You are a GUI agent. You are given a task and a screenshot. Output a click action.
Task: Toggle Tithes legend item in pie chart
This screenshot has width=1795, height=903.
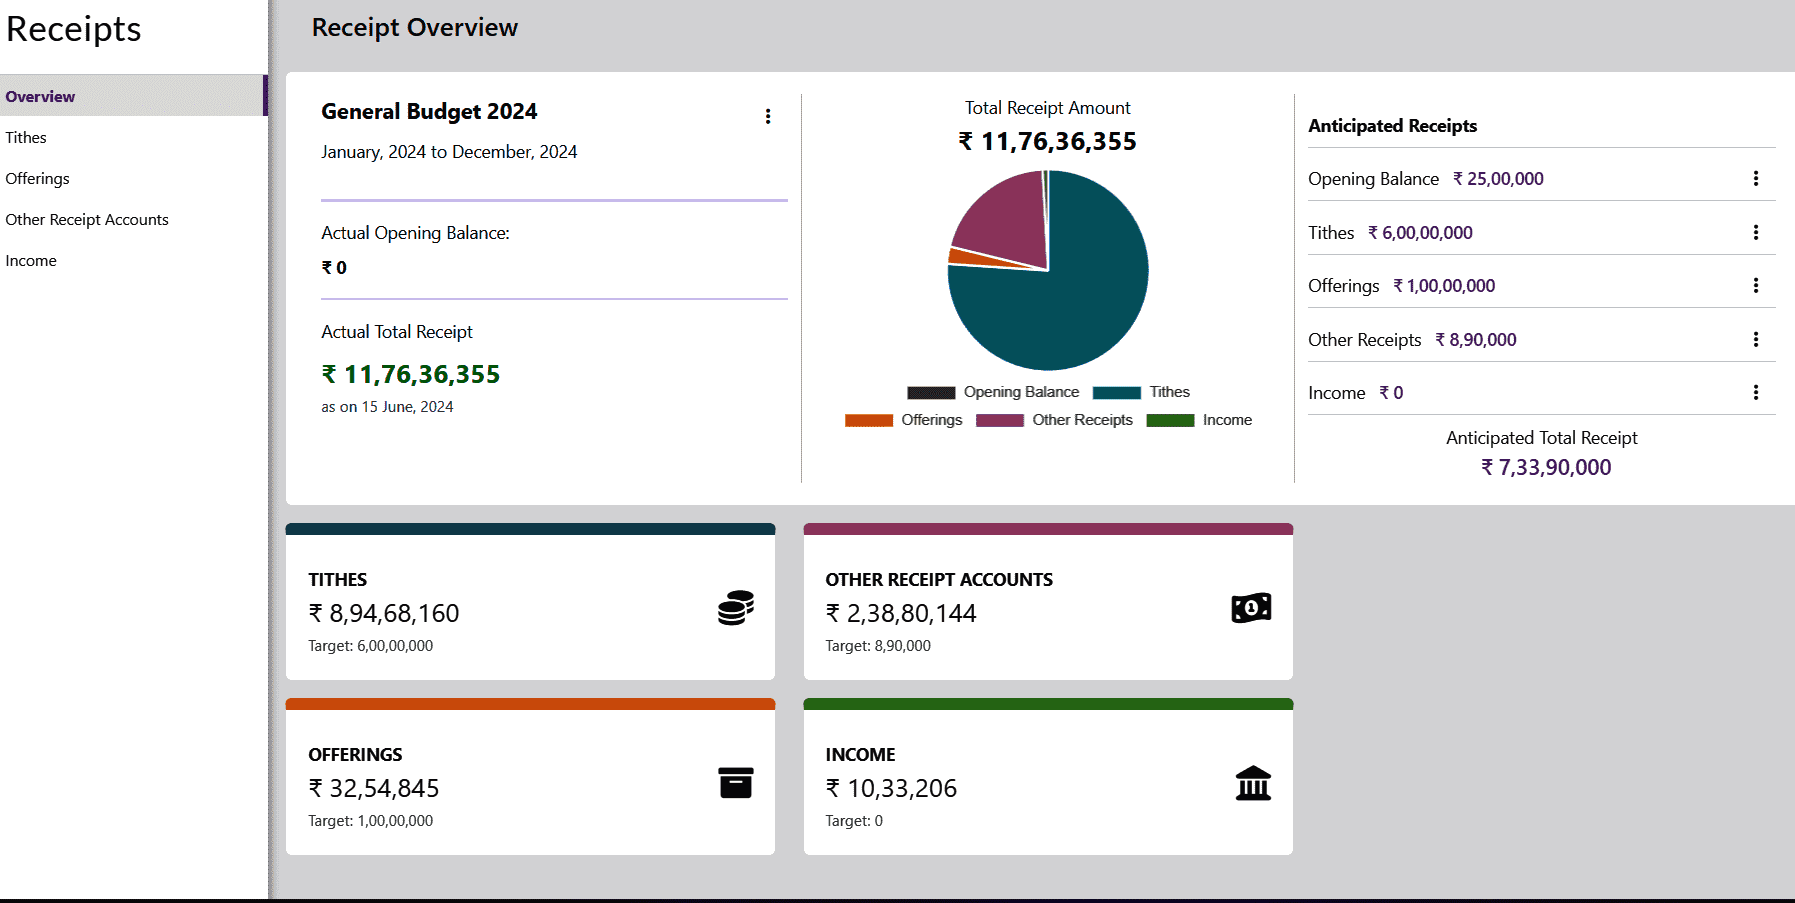[1141, 392]
